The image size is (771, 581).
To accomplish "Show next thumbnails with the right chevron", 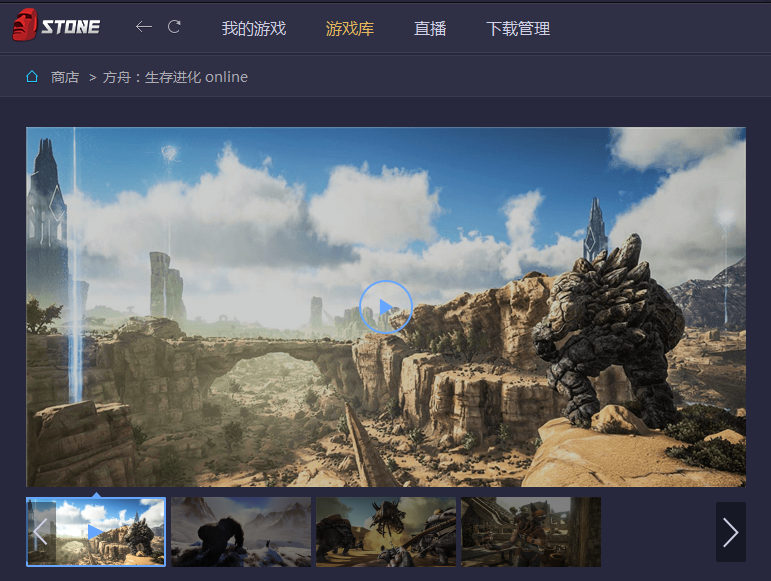I will coord(731,532).
